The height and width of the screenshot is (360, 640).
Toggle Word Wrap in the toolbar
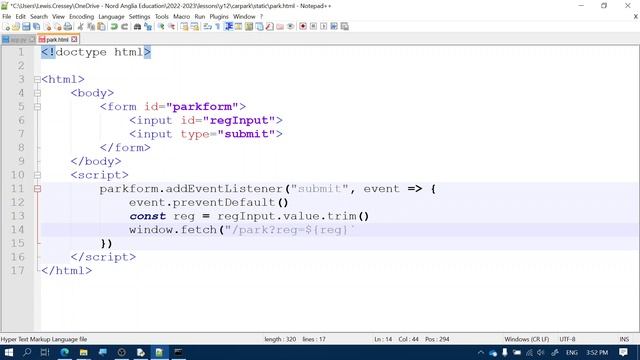(x=207, y=27)
